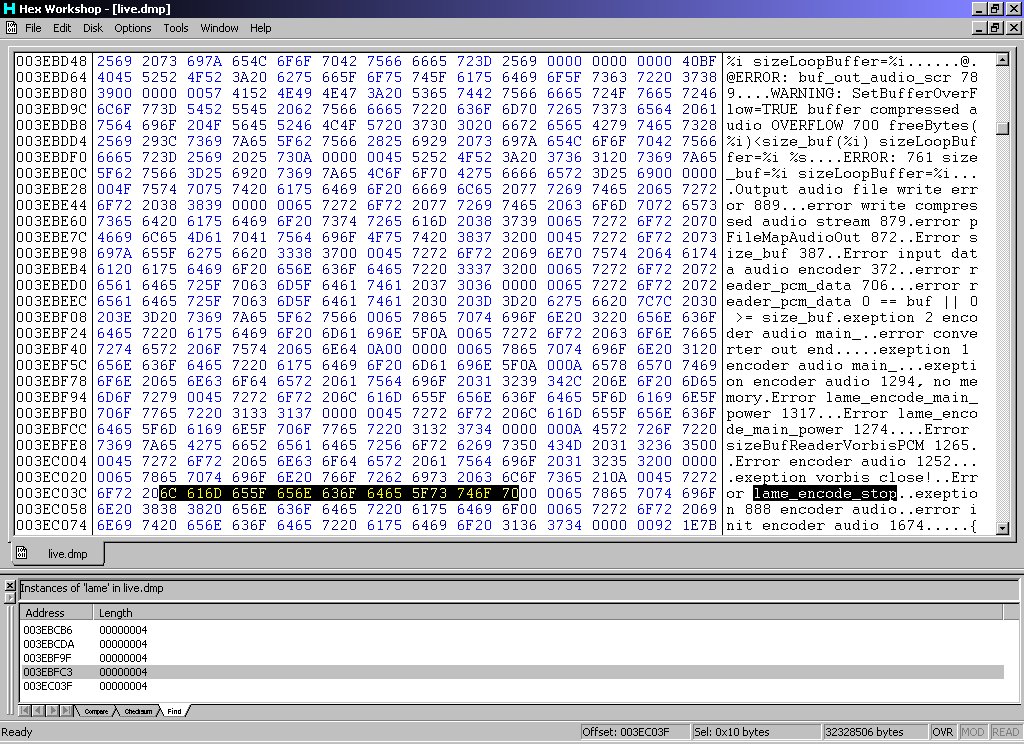Screen dimensions: 1024x744
Task: Click the hex view scroll-down arrow
Action: [1002, 528]
